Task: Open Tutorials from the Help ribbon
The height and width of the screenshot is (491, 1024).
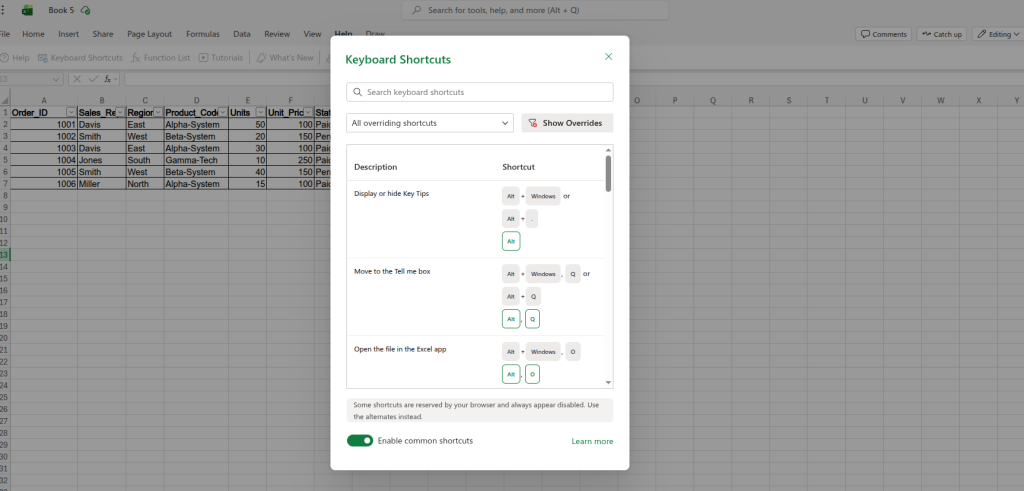Action: click(x=221, y=58)
